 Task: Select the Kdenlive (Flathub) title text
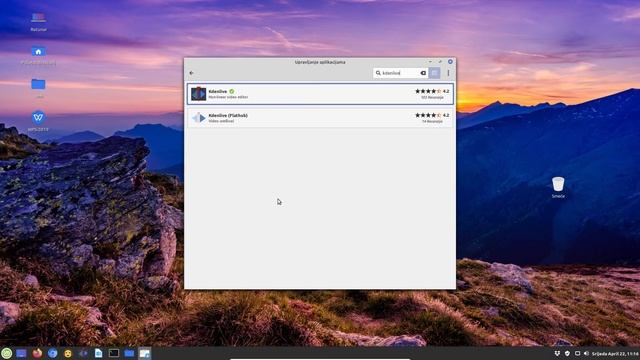point(228,116)
